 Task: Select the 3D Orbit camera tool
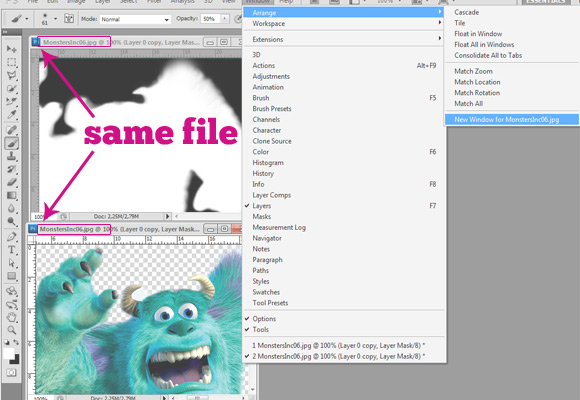[x=11, y=305]
